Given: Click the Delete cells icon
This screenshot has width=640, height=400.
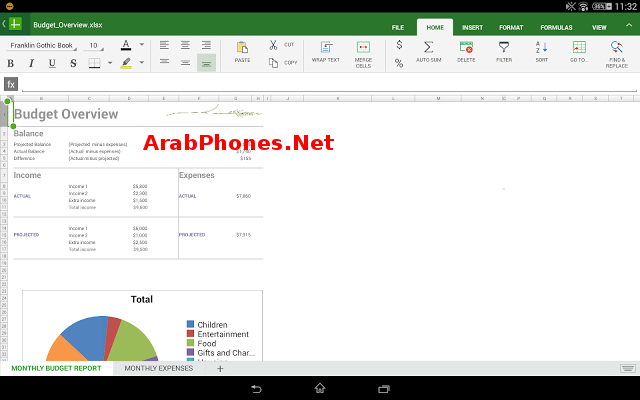Looking at the screenshot, I should click(x=466, y=47).
